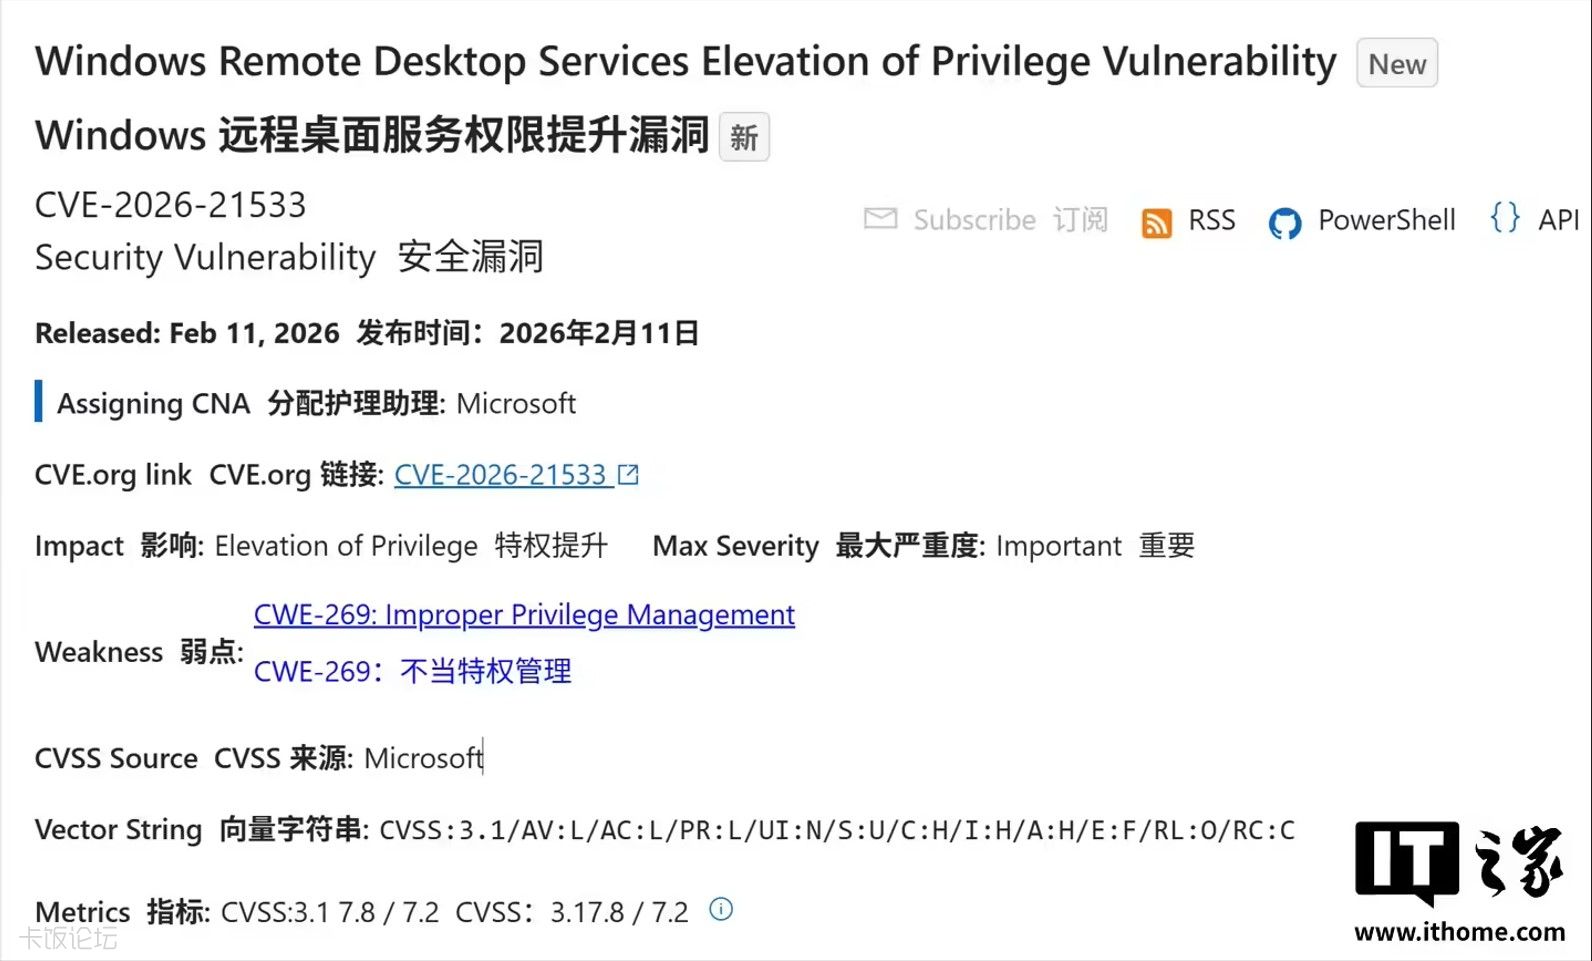
Task: Click the New badge beside the title
Action: 1396,64
